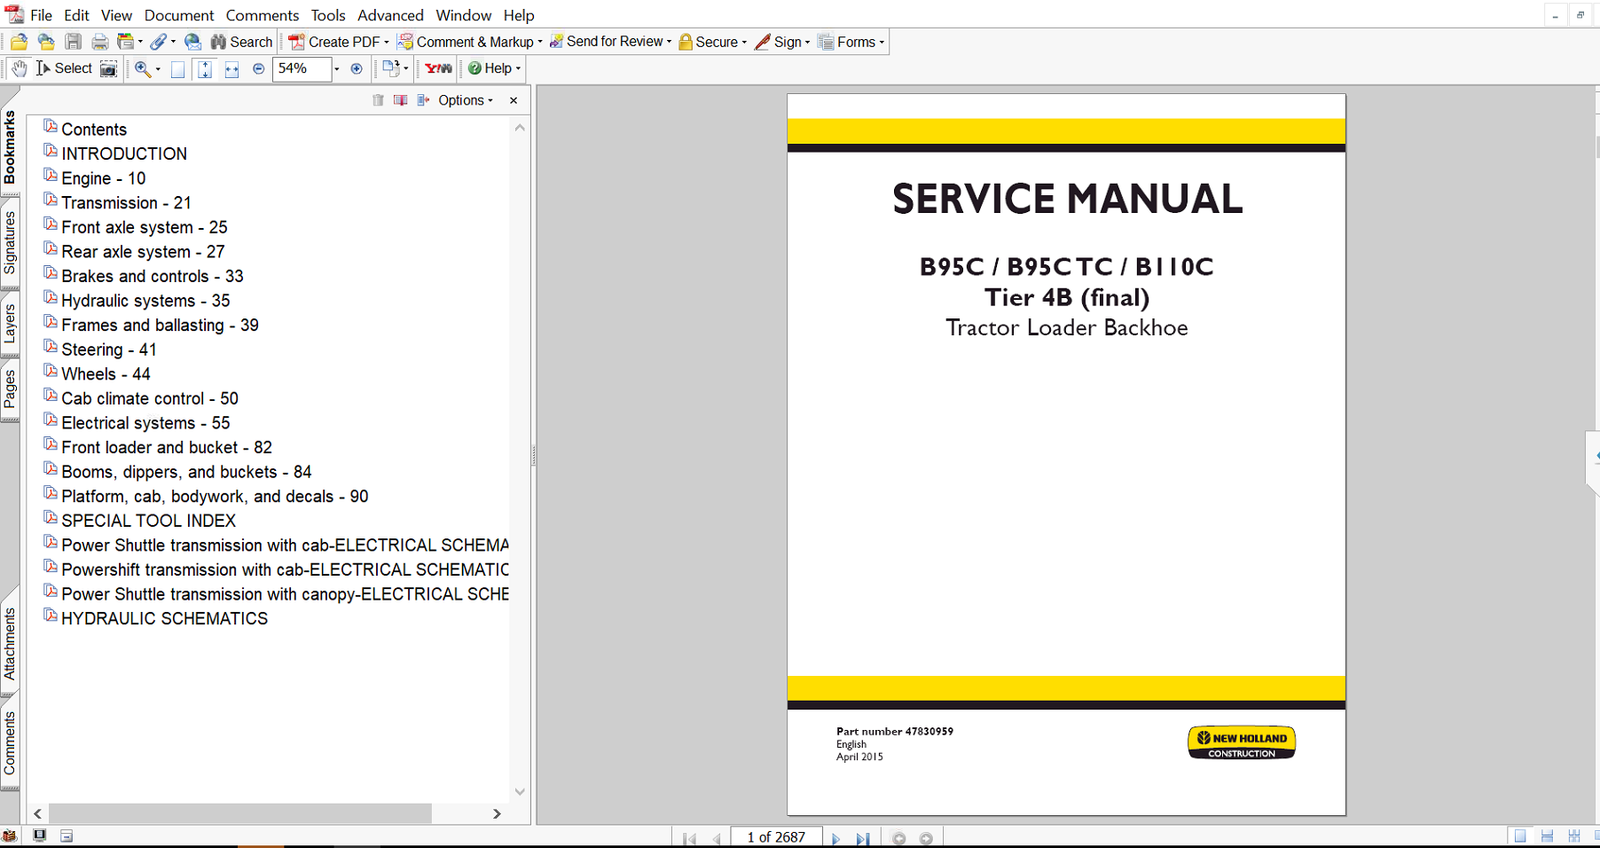The height and width of the screenshot is (848, 1600).
Task: Go to the last page
Action: click(x=862, y=838)
